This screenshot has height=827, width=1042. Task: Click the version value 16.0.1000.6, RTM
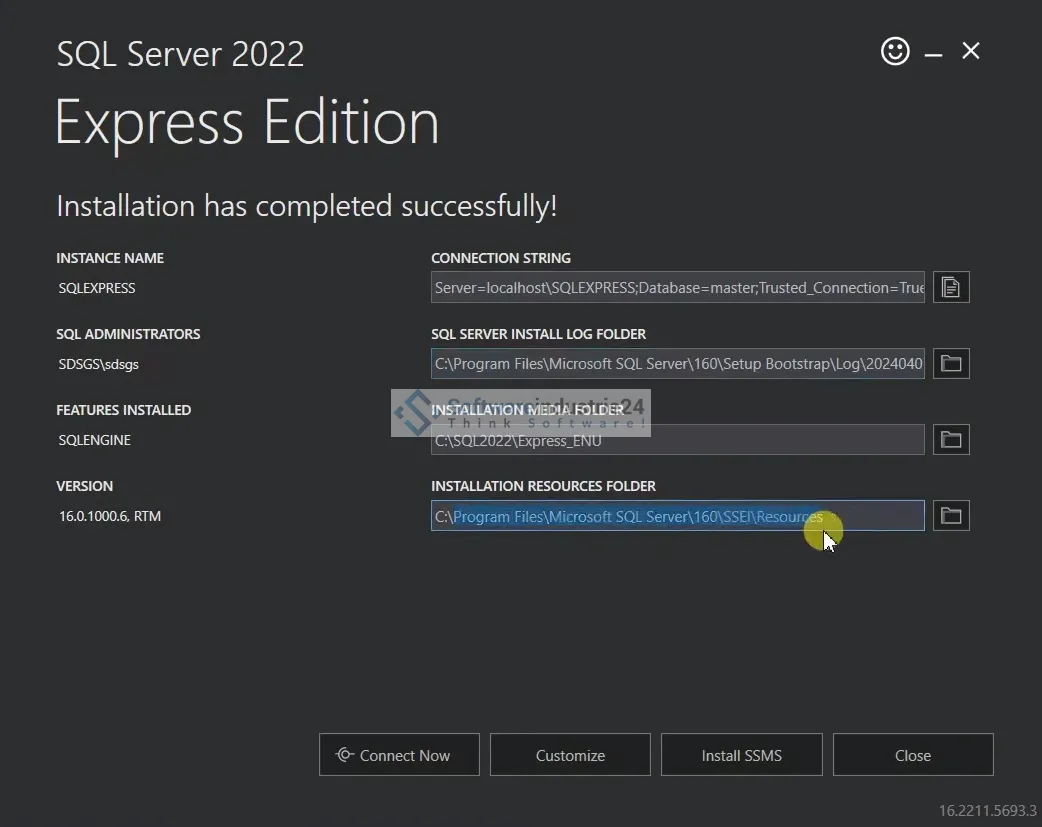tap(110, 516)
